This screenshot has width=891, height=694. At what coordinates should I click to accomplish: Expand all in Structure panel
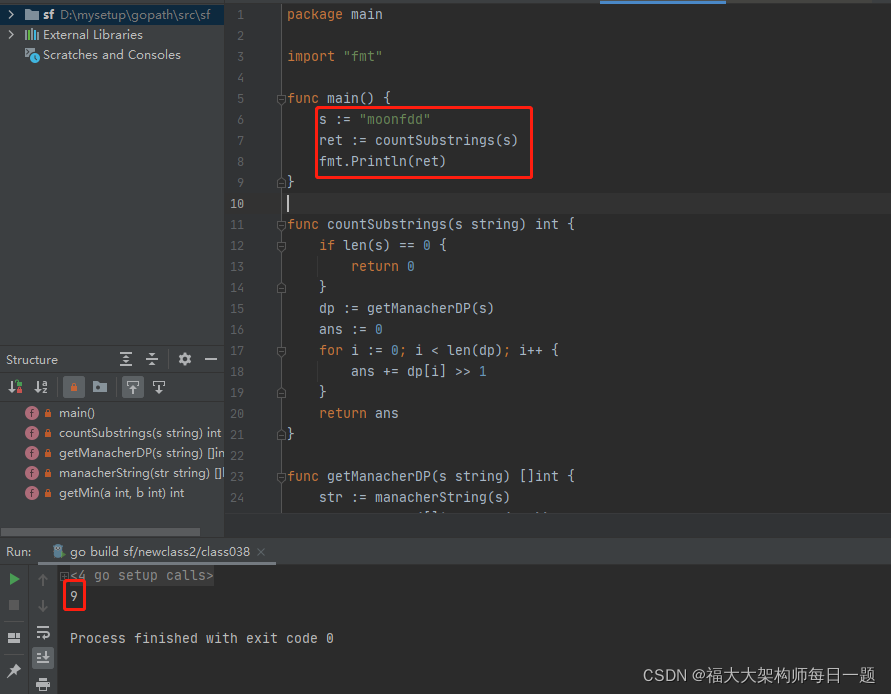(x=126, y=359)
